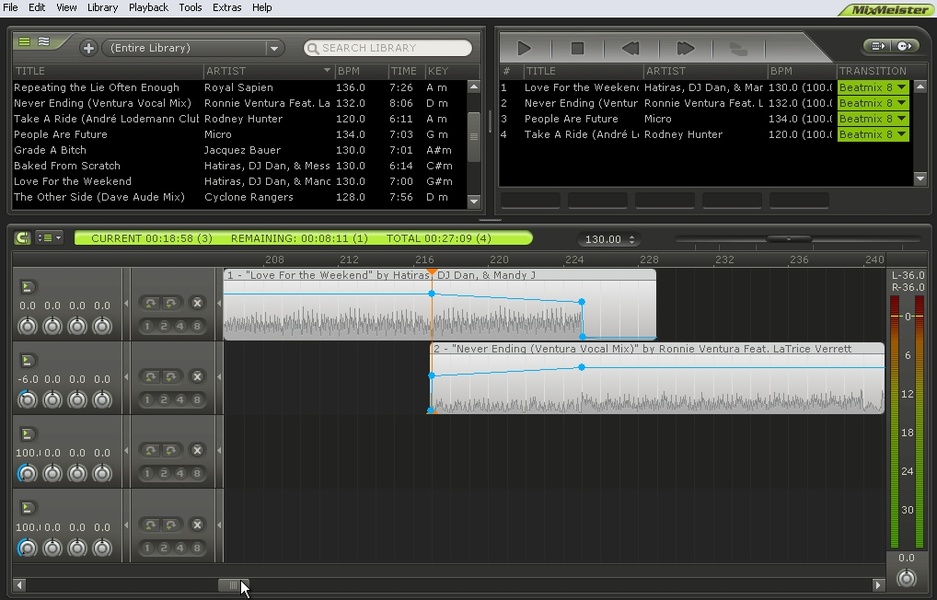Switch library to list view icon
Image resolution: width=937 pixels, height=600 pixels.
[x=24, y=41]
